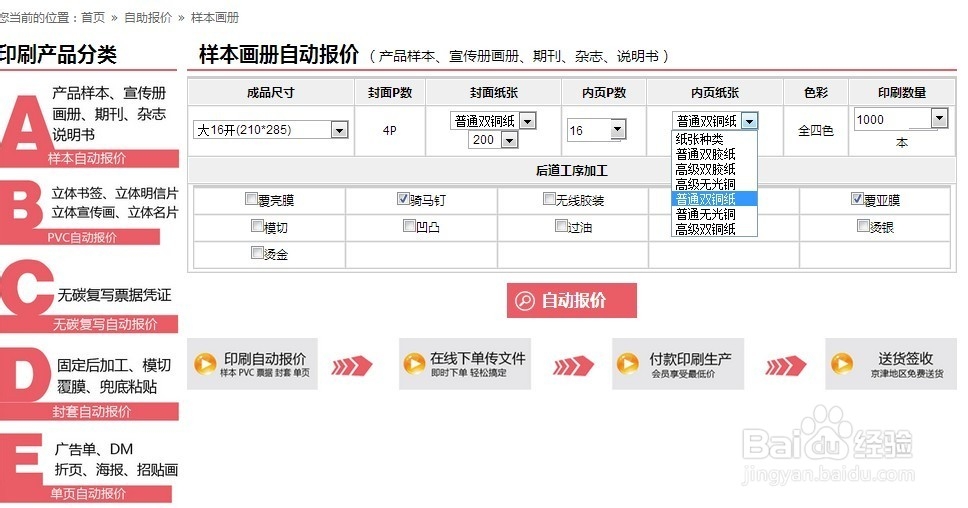Choose 高级双铜纸 from the paper list

click(x=714, y=229)
